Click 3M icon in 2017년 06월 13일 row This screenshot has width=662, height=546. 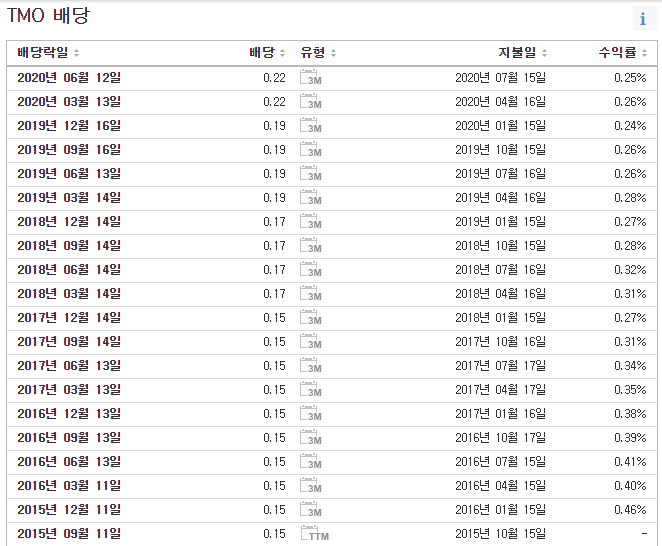pyautogui.click(x=311, y=367)
